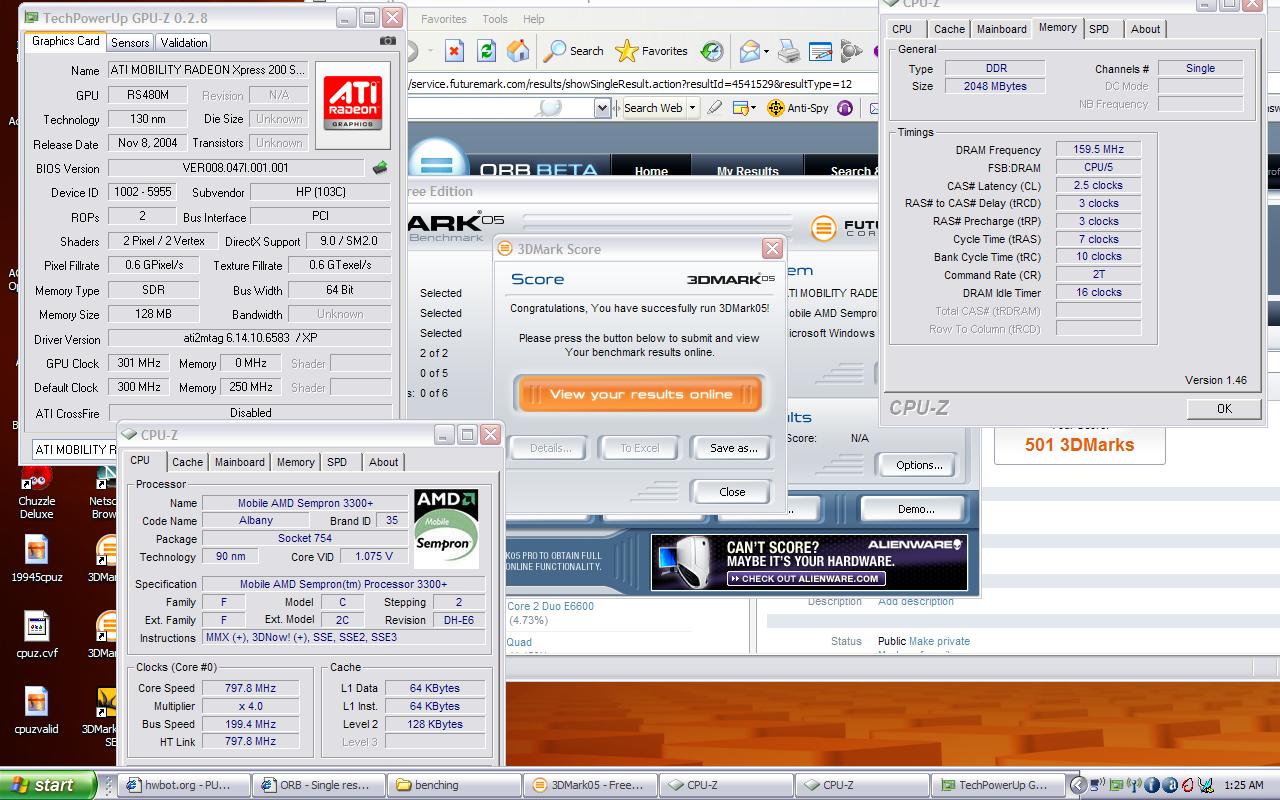Image resolution: width=1280 pixels, height=800 pixels.
Task: Click the Search magnifier toolbar button
Action: pos(574,50)
